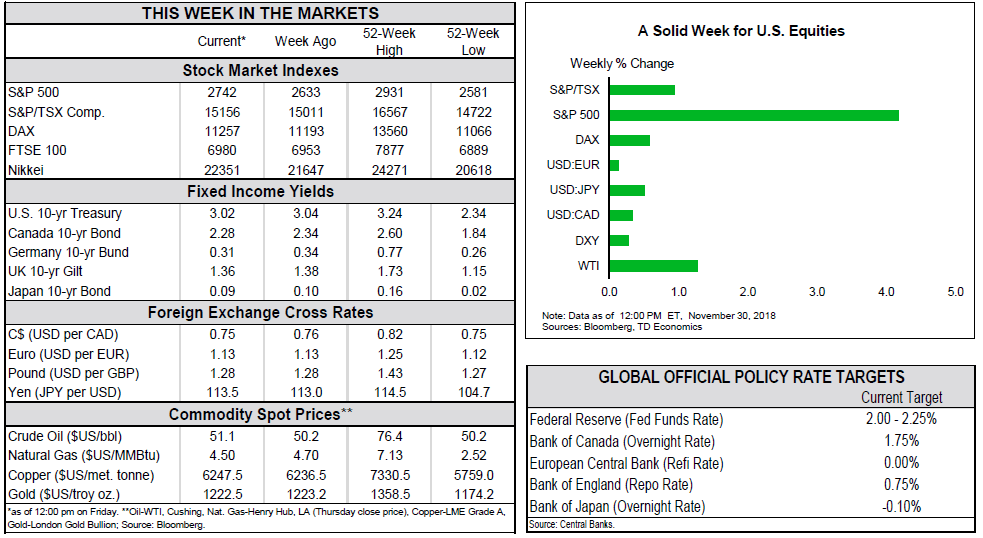Click the USD:JPY bar in the chart
The width and height of the screenshot is (983, 538).
pos(627,190)
